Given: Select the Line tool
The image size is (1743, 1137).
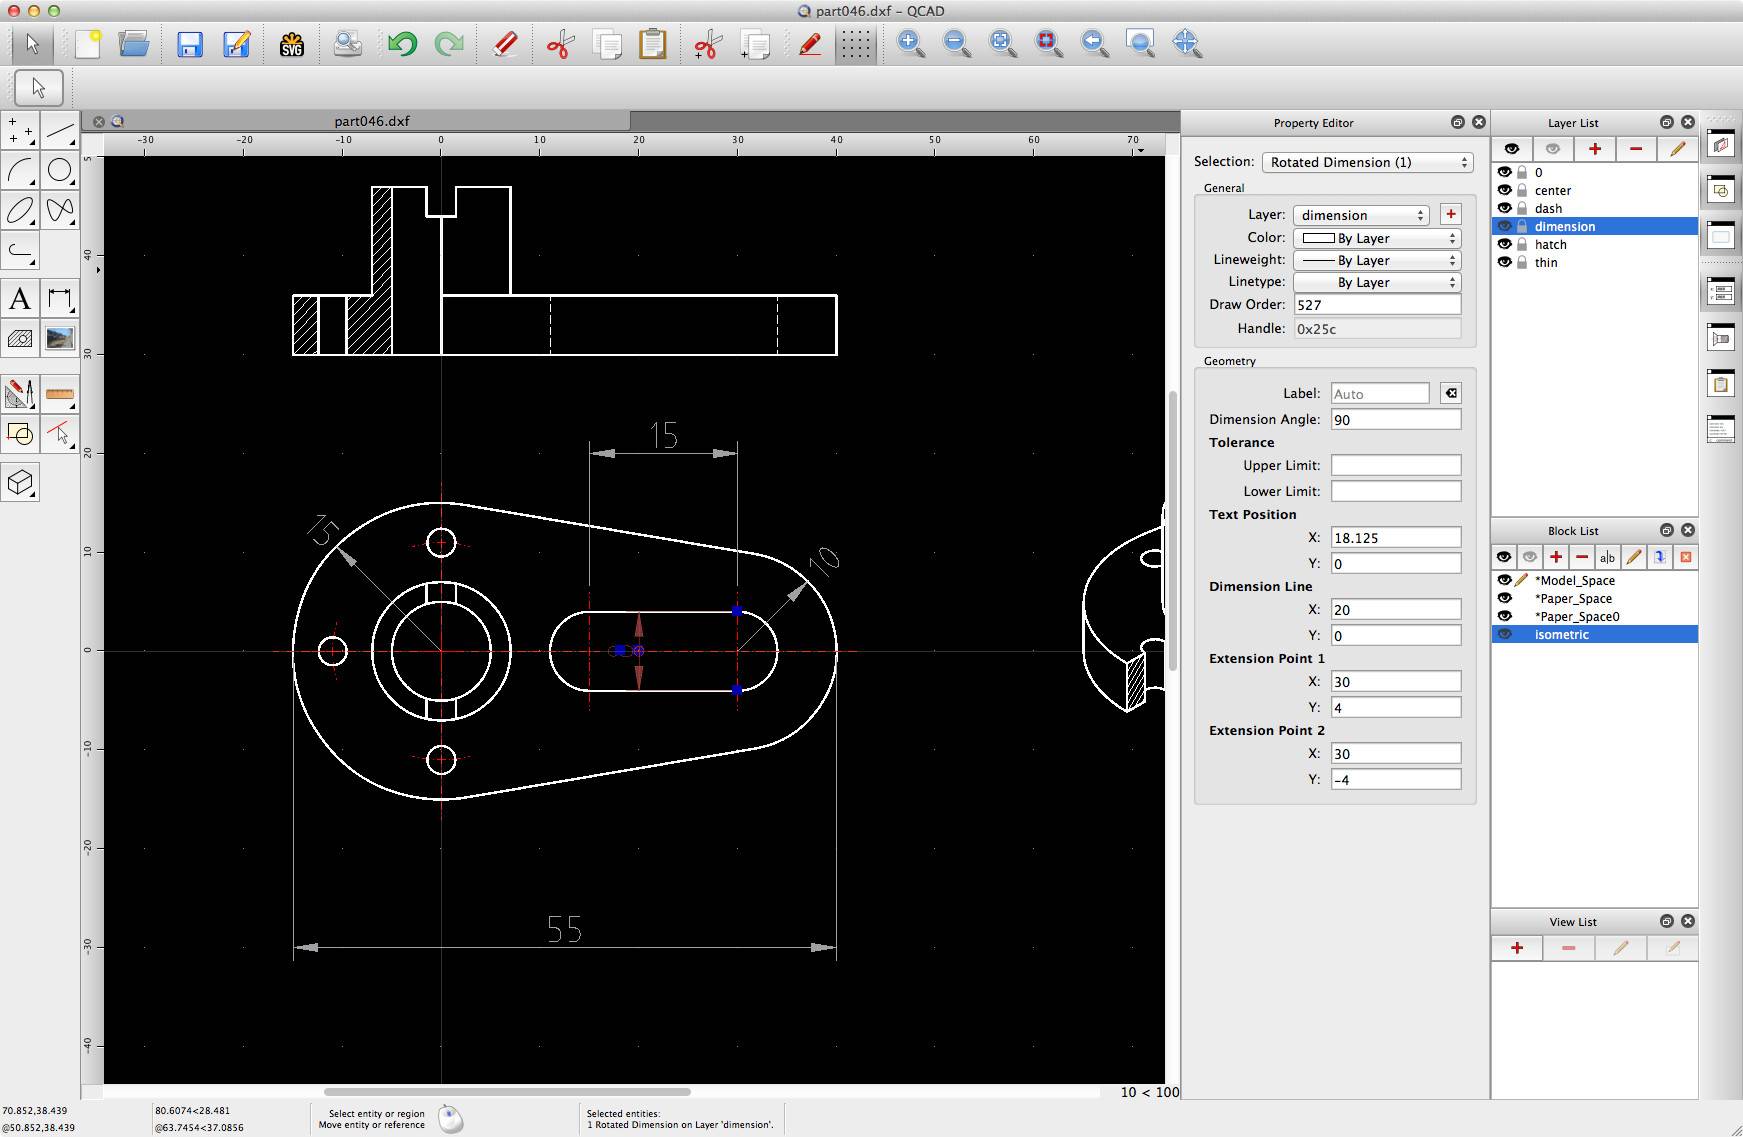Looking at the screenshot, I should pyautogui.click(x=61, y=130).
